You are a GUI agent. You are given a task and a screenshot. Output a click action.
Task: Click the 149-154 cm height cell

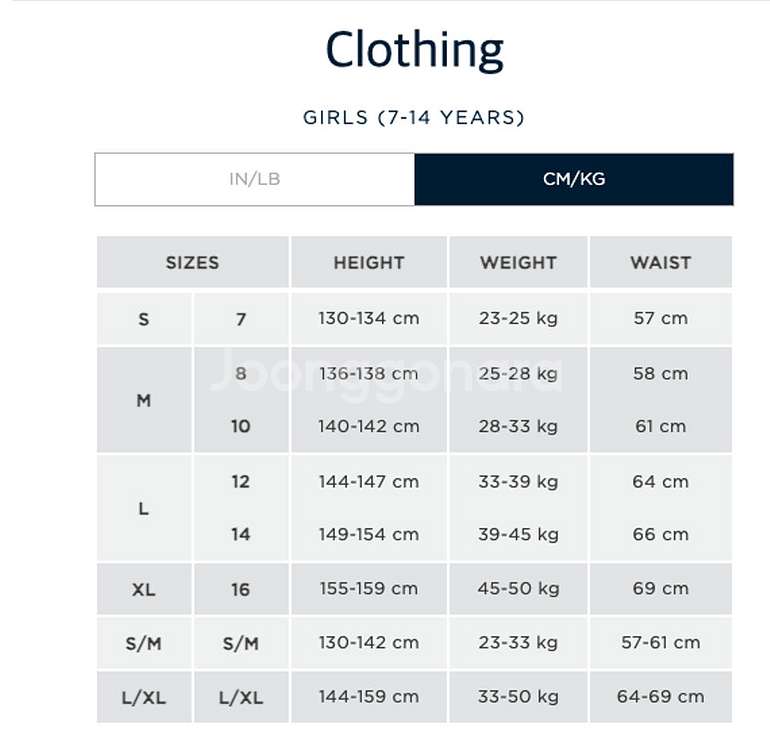pos(368,534)
